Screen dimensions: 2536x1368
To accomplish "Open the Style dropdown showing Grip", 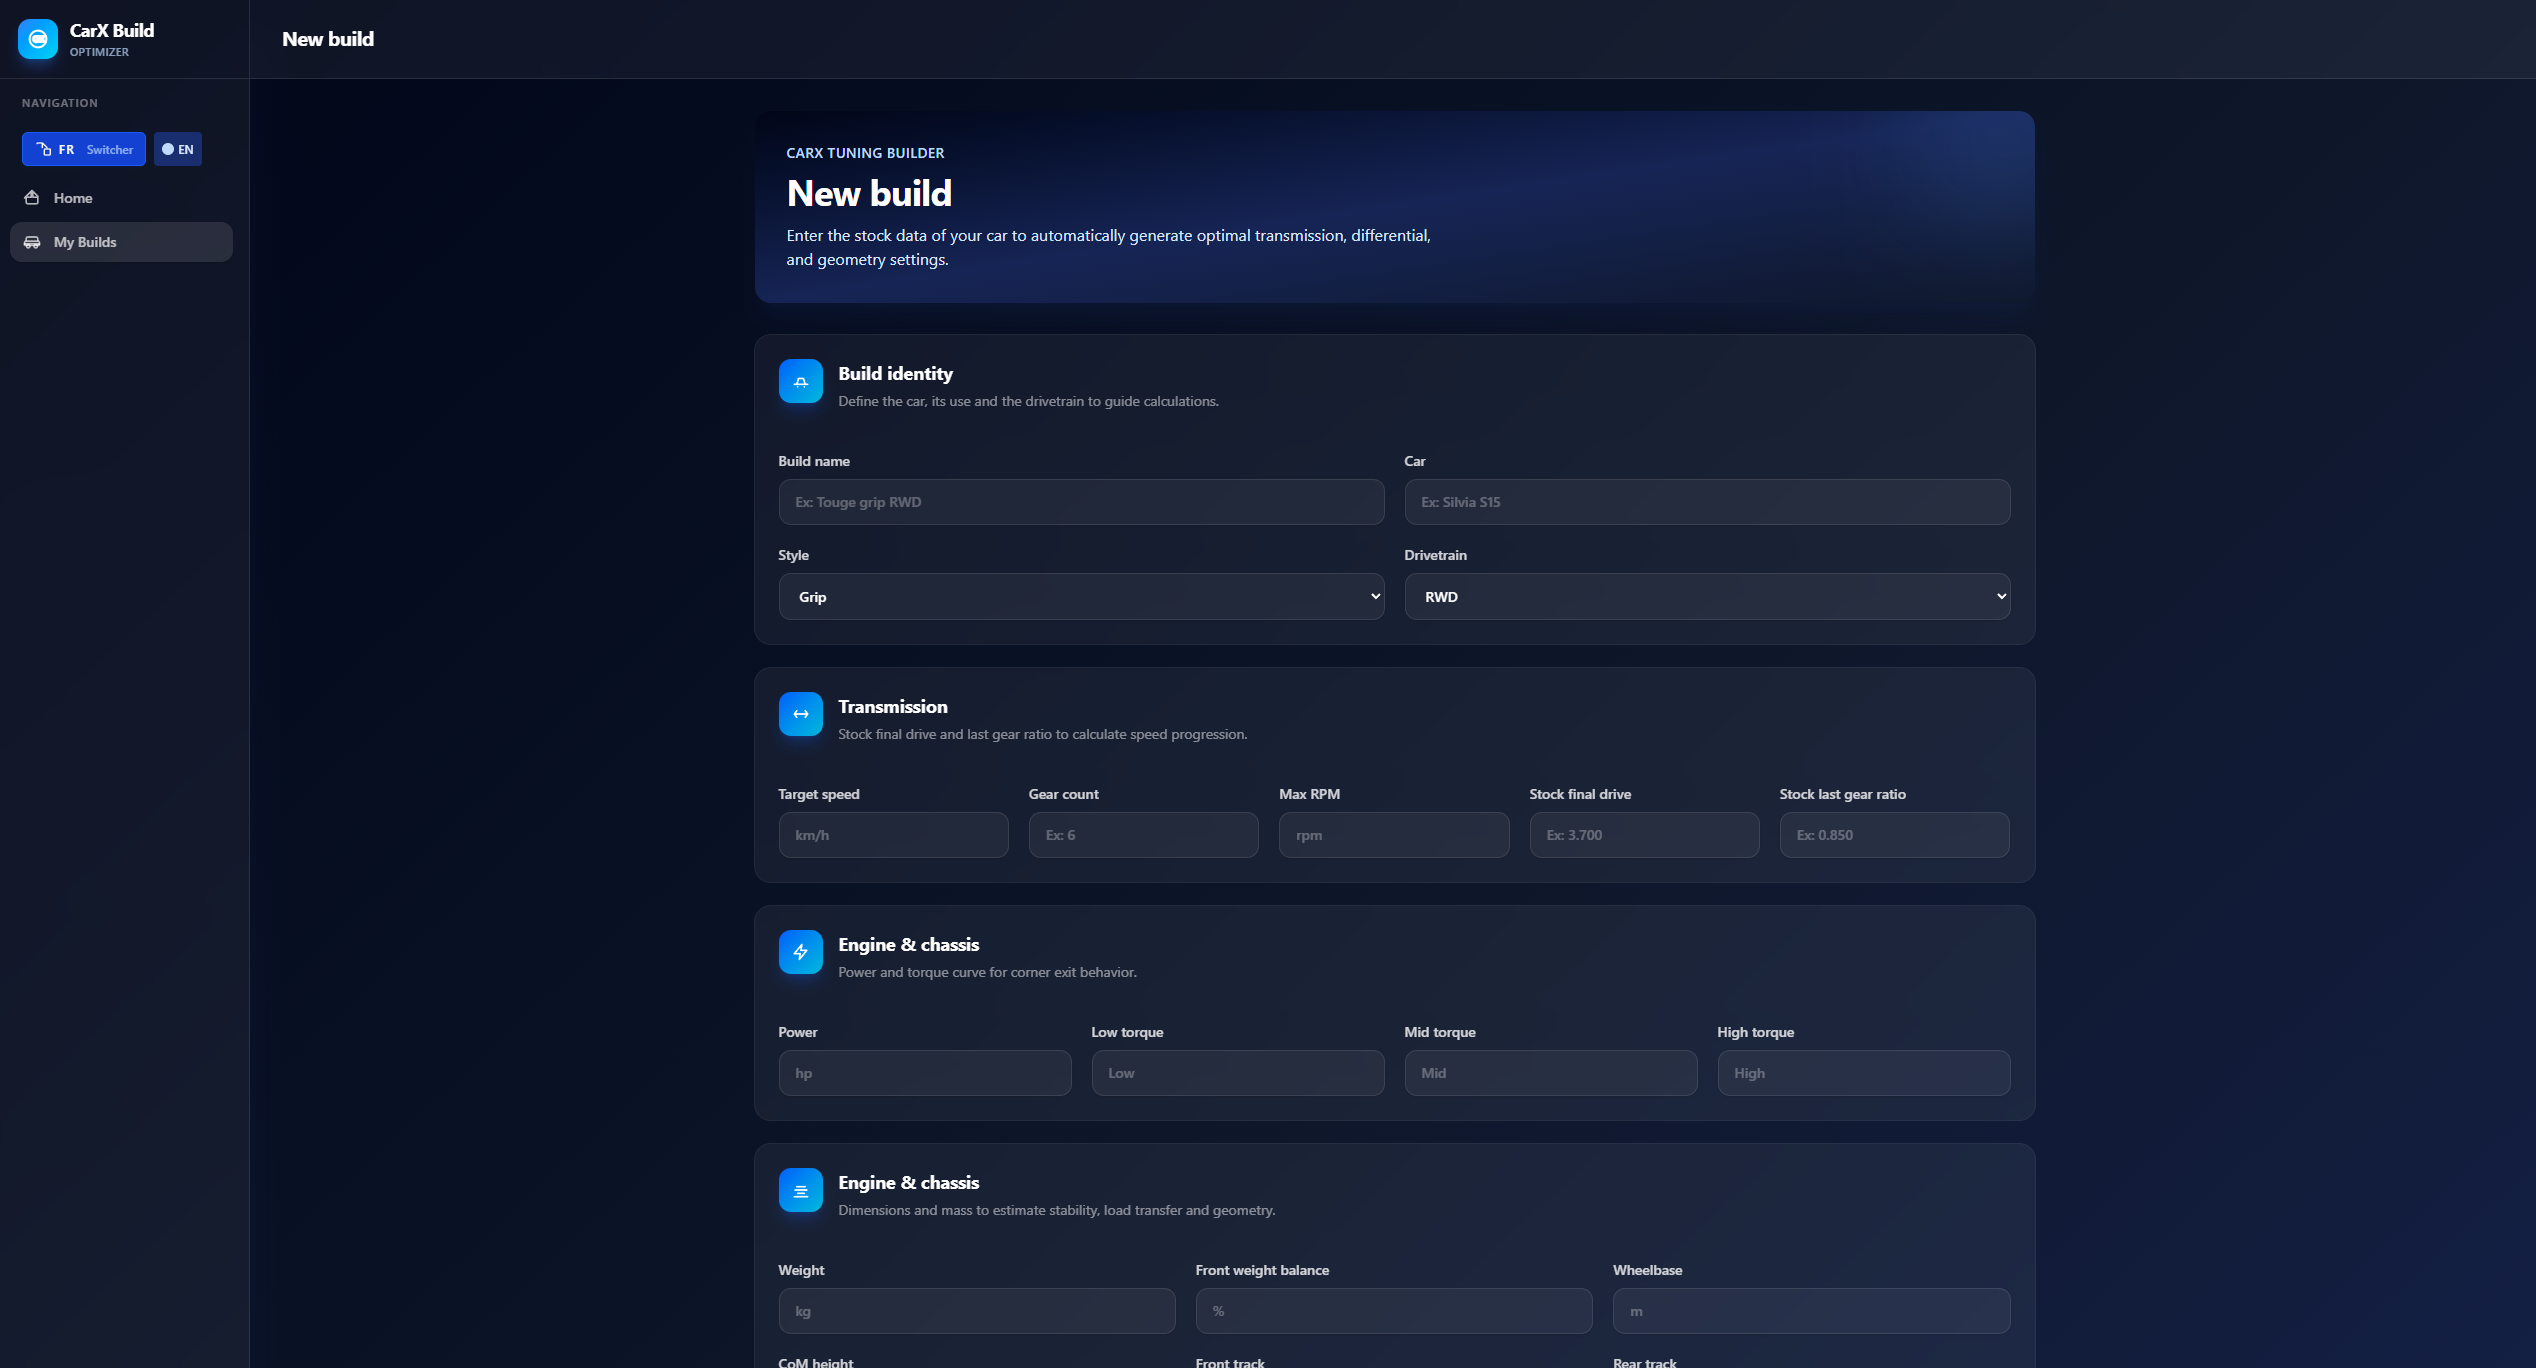I will tap(1081, 596).
